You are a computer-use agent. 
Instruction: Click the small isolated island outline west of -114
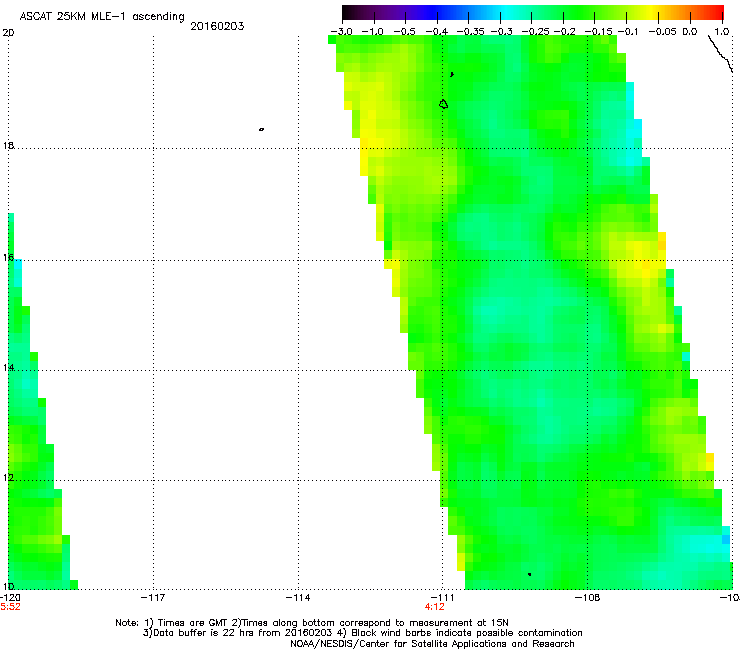pyautogui.click(x=261, y=129)
